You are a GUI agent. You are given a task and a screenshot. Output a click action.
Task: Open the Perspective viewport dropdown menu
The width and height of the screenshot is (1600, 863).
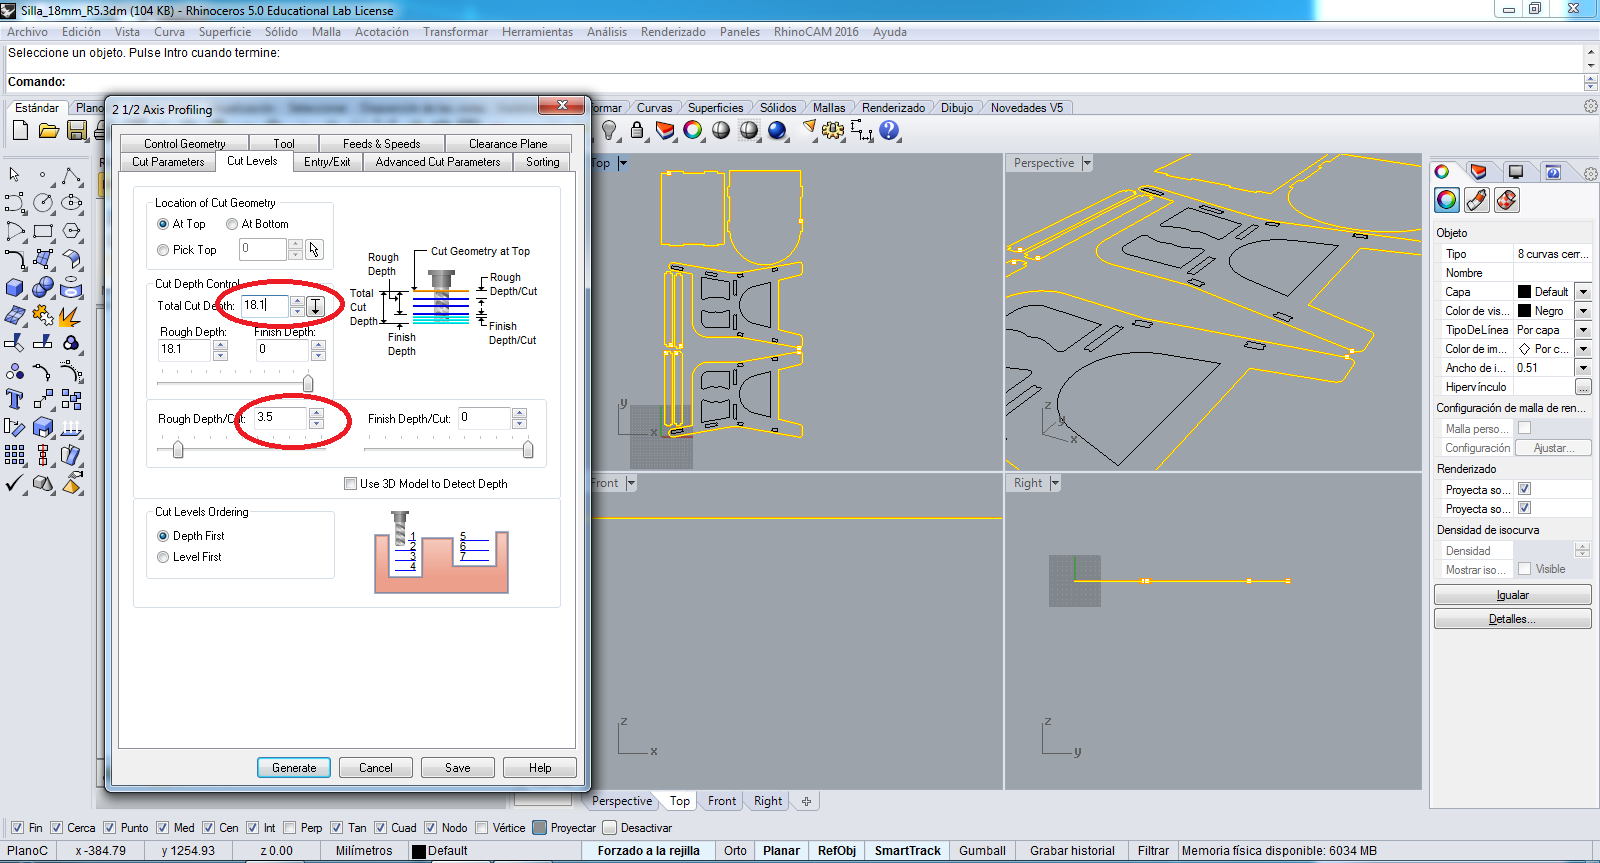pos(1087,163)
